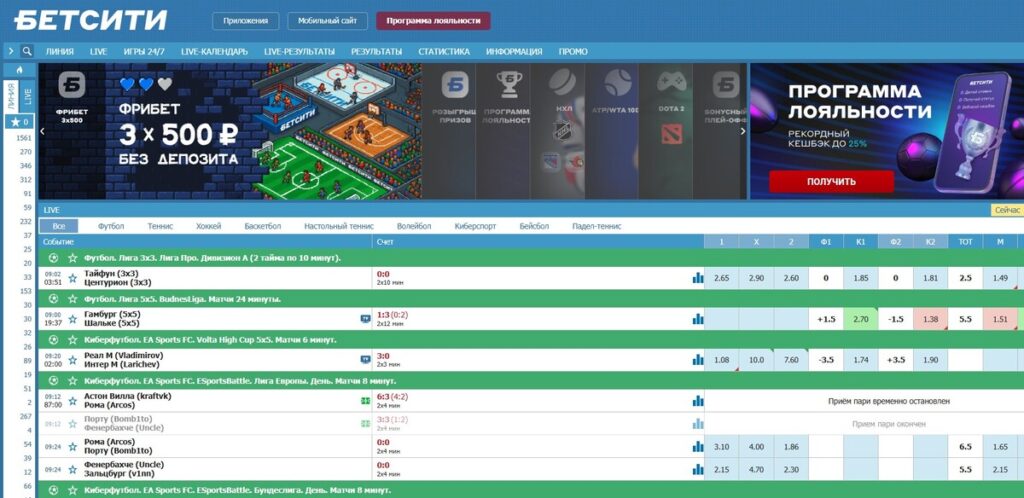
Task: Click the soccer ball icon of Лига Европы header
Action: tap(54, 381)
